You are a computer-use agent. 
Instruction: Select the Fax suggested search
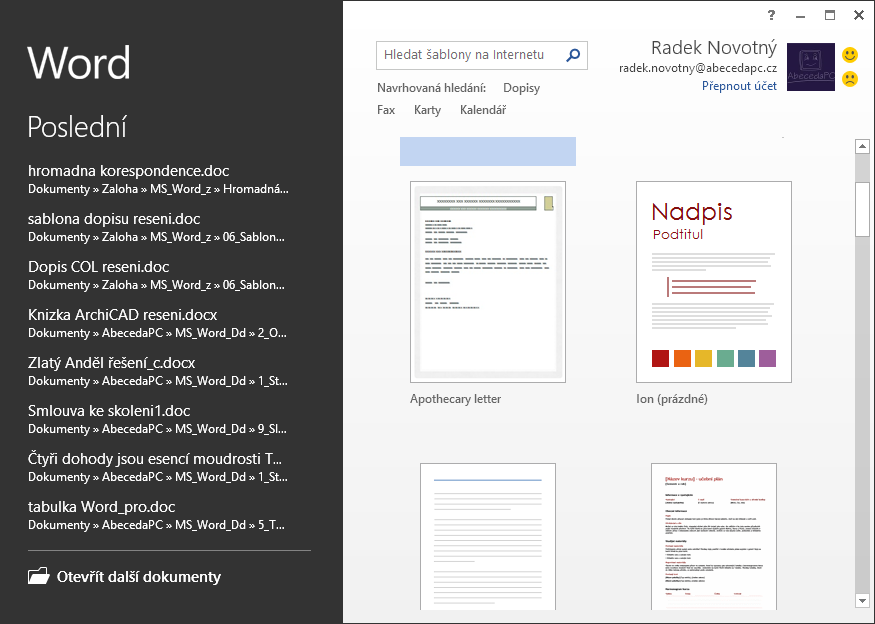(386, 110)
